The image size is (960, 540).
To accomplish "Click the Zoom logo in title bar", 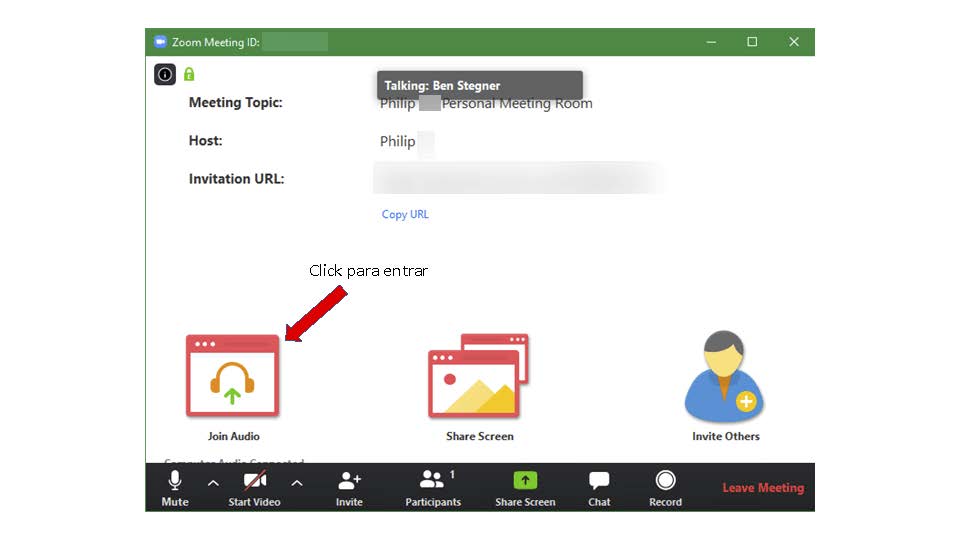I will point(160,42).
